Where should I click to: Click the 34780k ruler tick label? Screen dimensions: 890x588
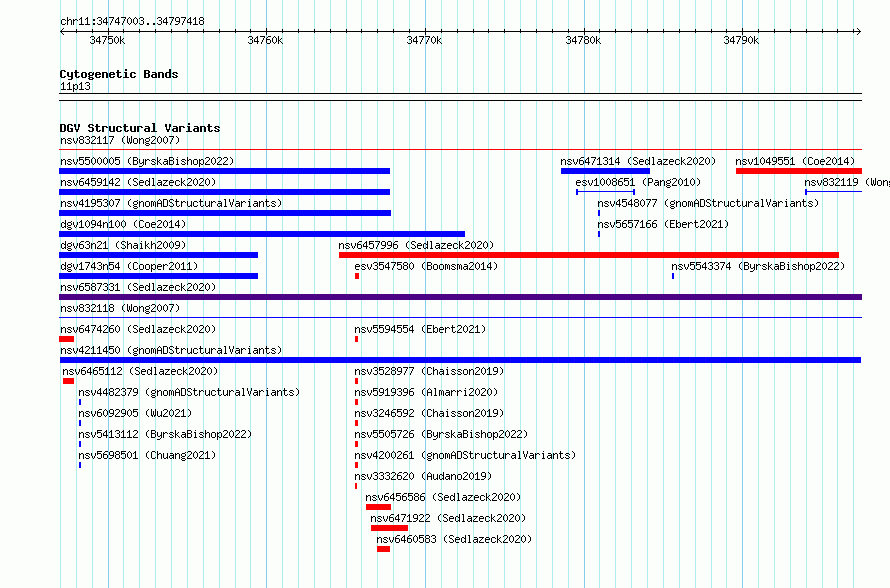pos(583,40)
